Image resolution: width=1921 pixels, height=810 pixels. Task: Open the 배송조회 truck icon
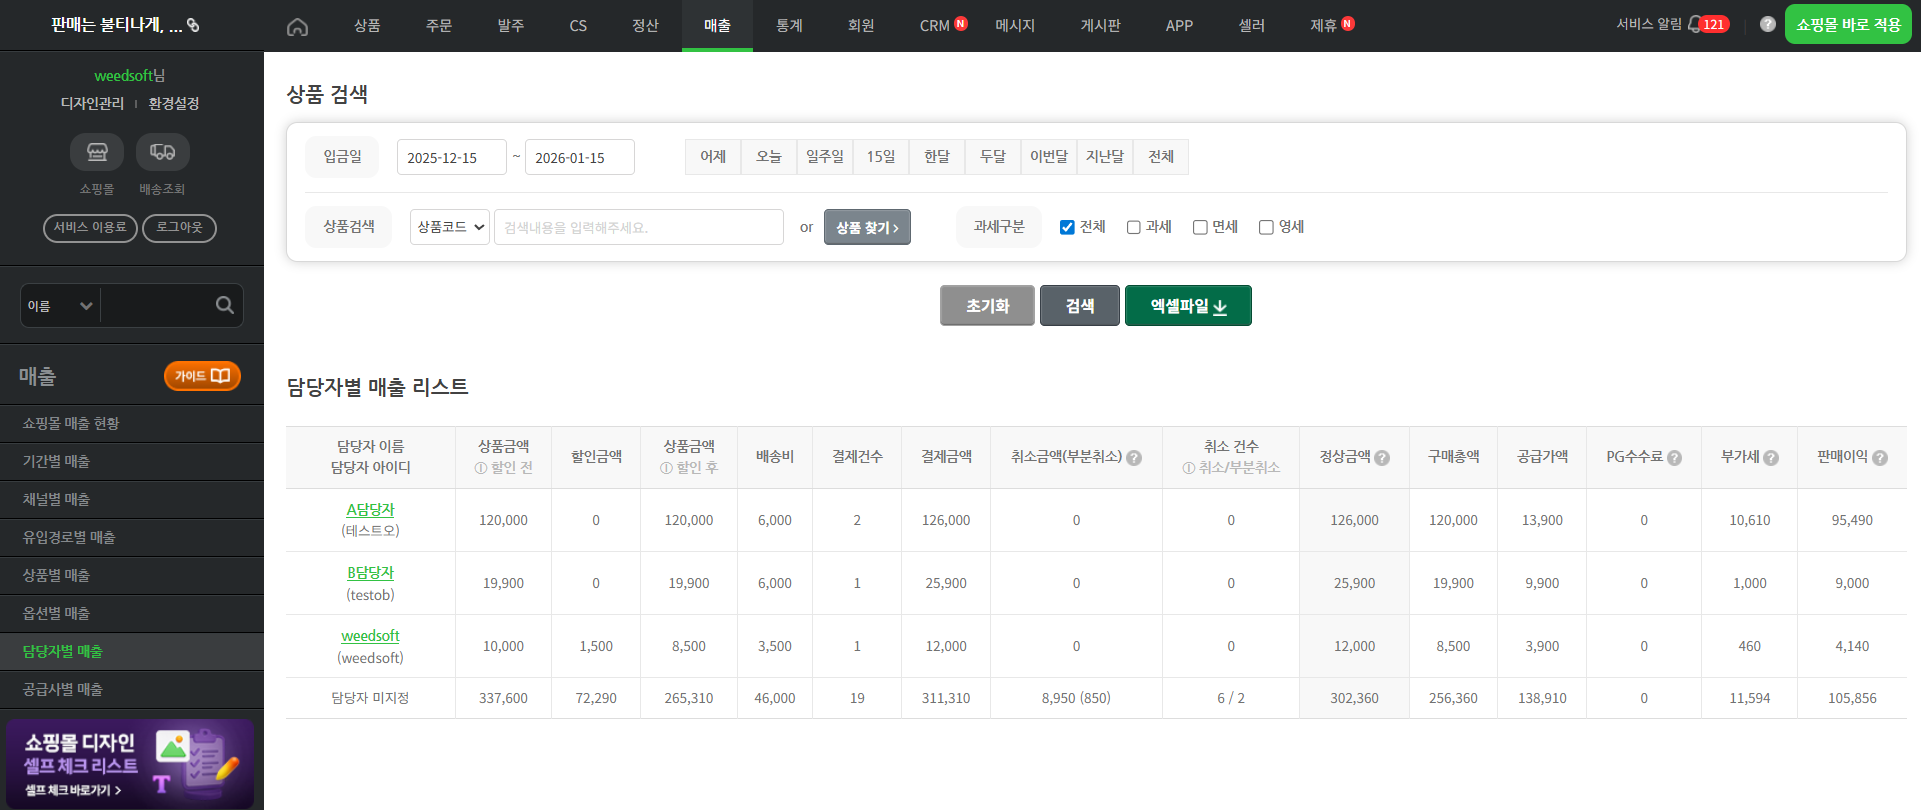pos(162,152)
